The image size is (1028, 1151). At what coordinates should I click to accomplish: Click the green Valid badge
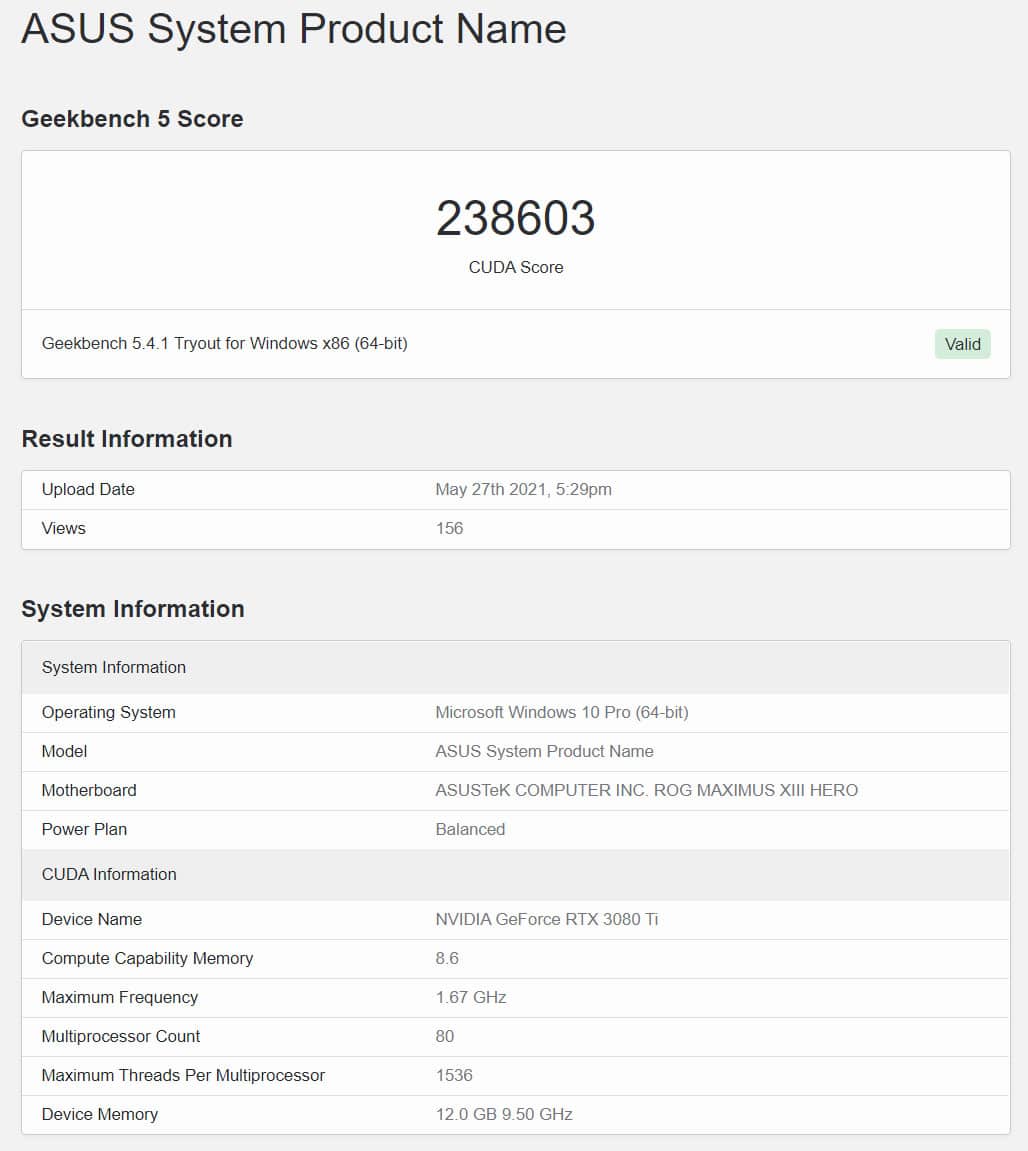[x=962, y=344]
